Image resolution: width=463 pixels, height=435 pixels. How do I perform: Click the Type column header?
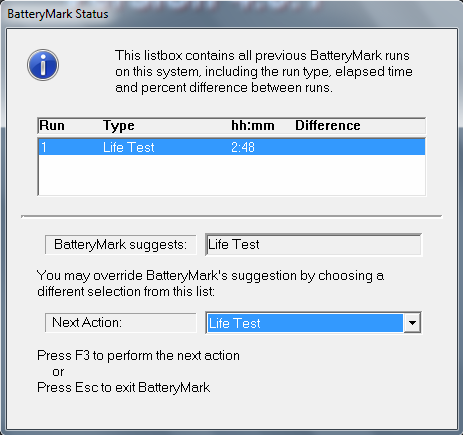click(119, 126)
